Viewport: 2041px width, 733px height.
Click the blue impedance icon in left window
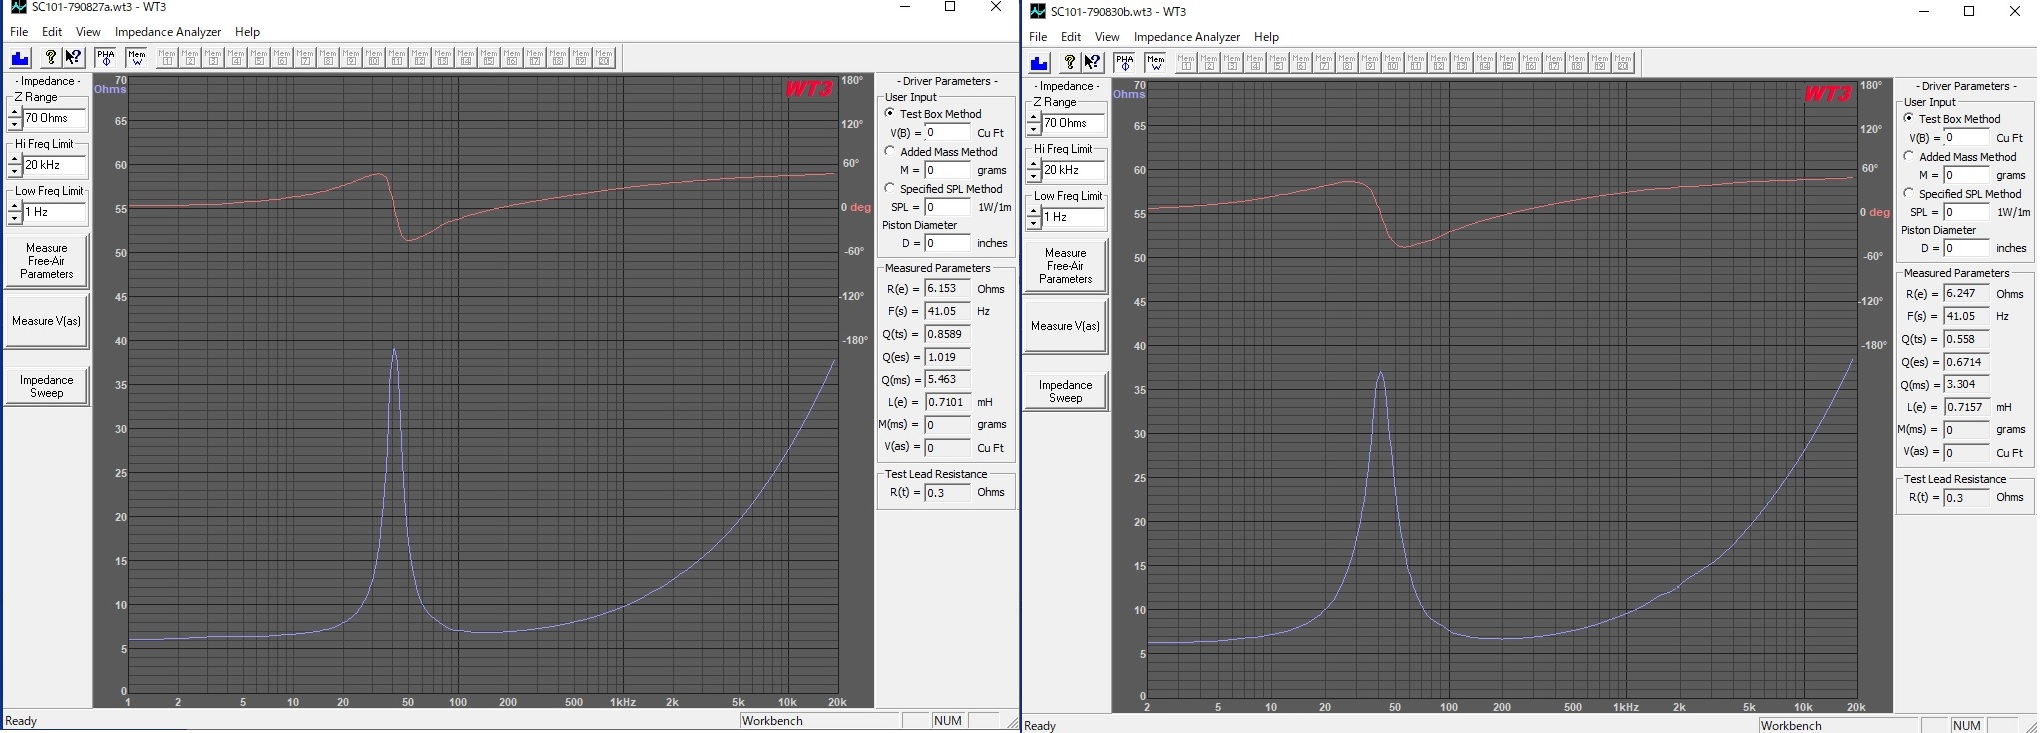(x=20, y=58)
